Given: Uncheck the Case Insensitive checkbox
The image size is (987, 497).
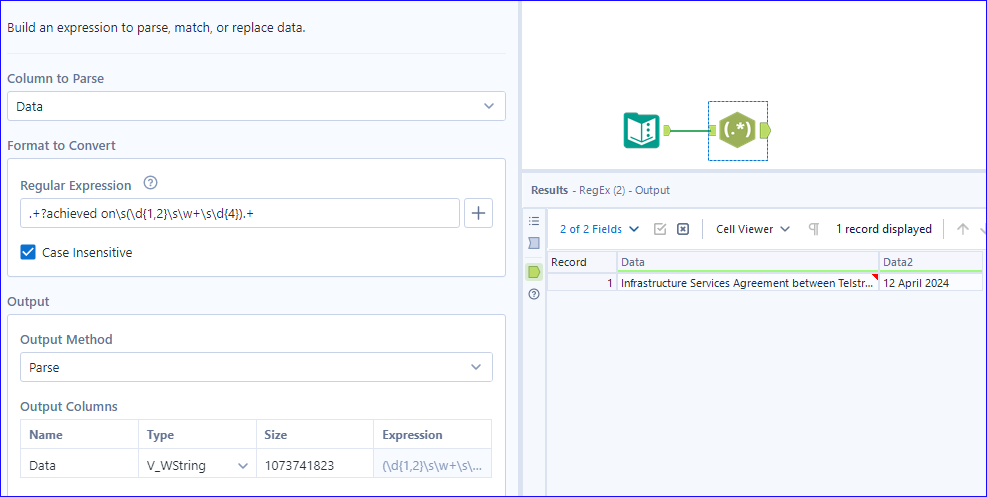Looking at the screenshot, I should [28, 253].
